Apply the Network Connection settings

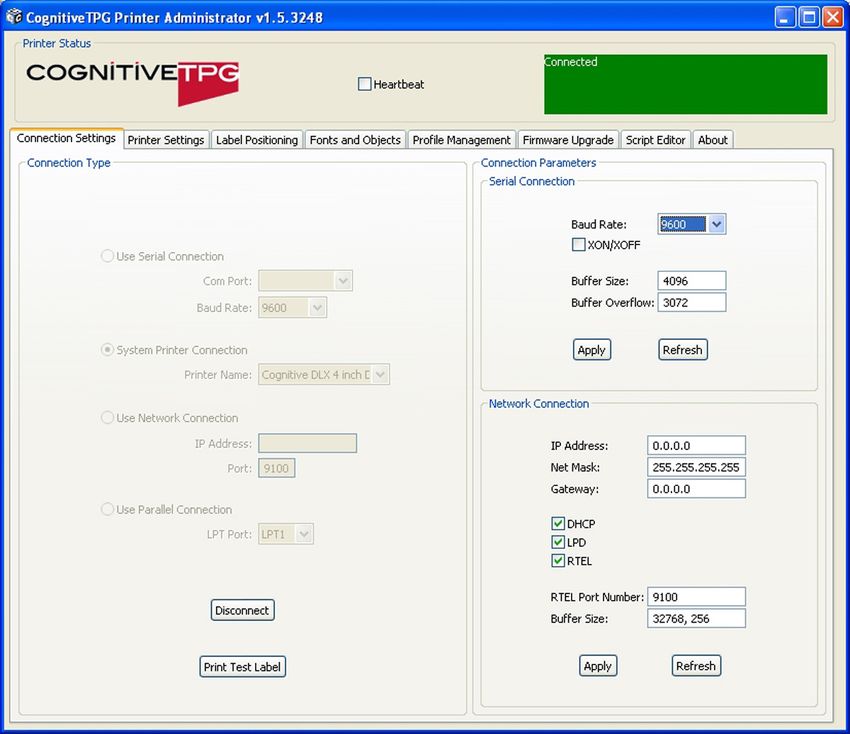pos(598,666)
